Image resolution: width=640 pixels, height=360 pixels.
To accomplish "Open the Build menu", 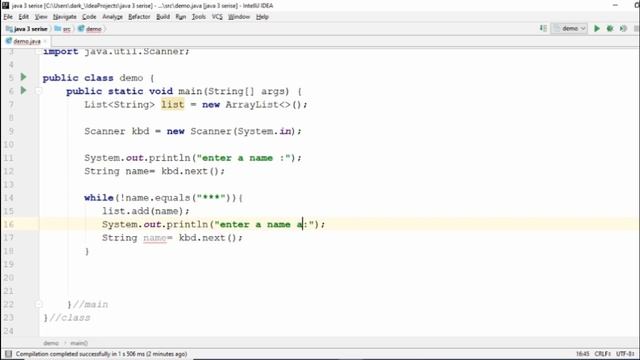I will coord(163,17).
